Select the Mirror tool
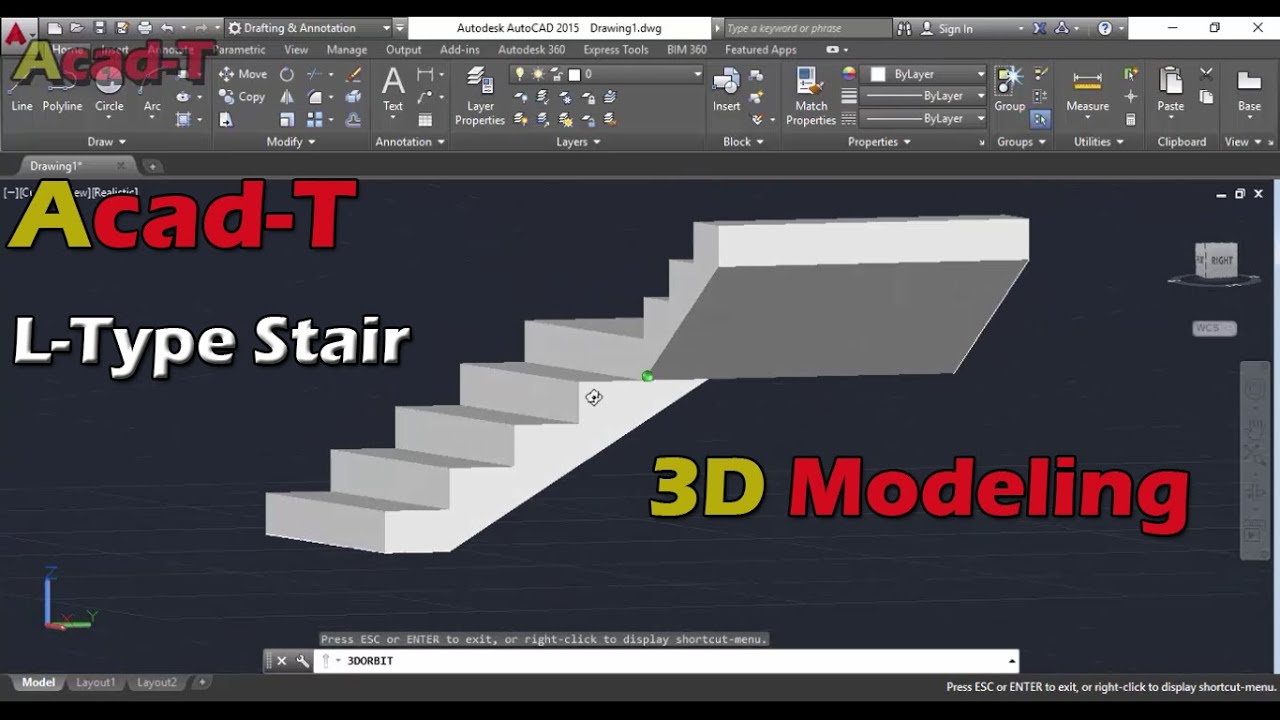Screen dimensions: 1280x720 287,97
